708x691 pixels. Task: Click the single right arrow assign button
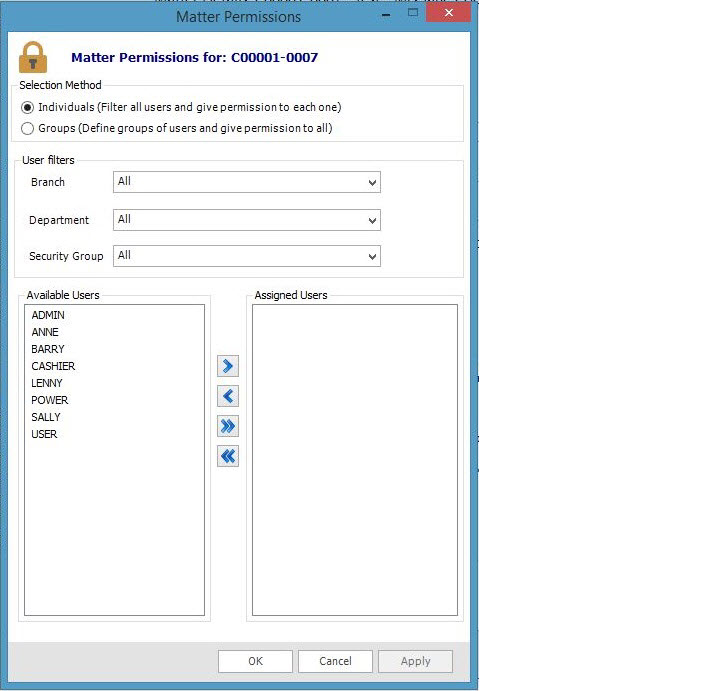tap(228, 367)
